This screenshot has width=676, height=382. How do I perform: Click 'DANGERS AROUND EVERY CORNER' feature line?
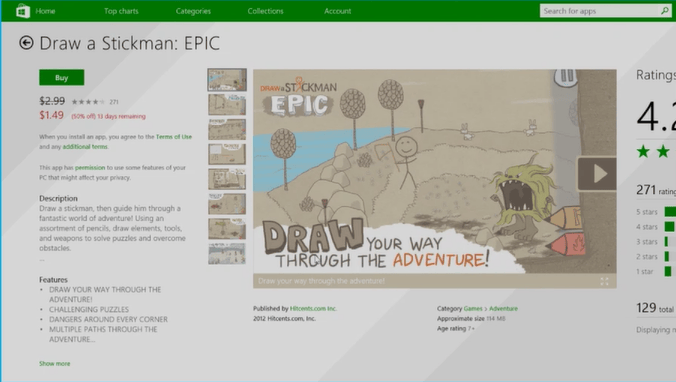(108, 319)
